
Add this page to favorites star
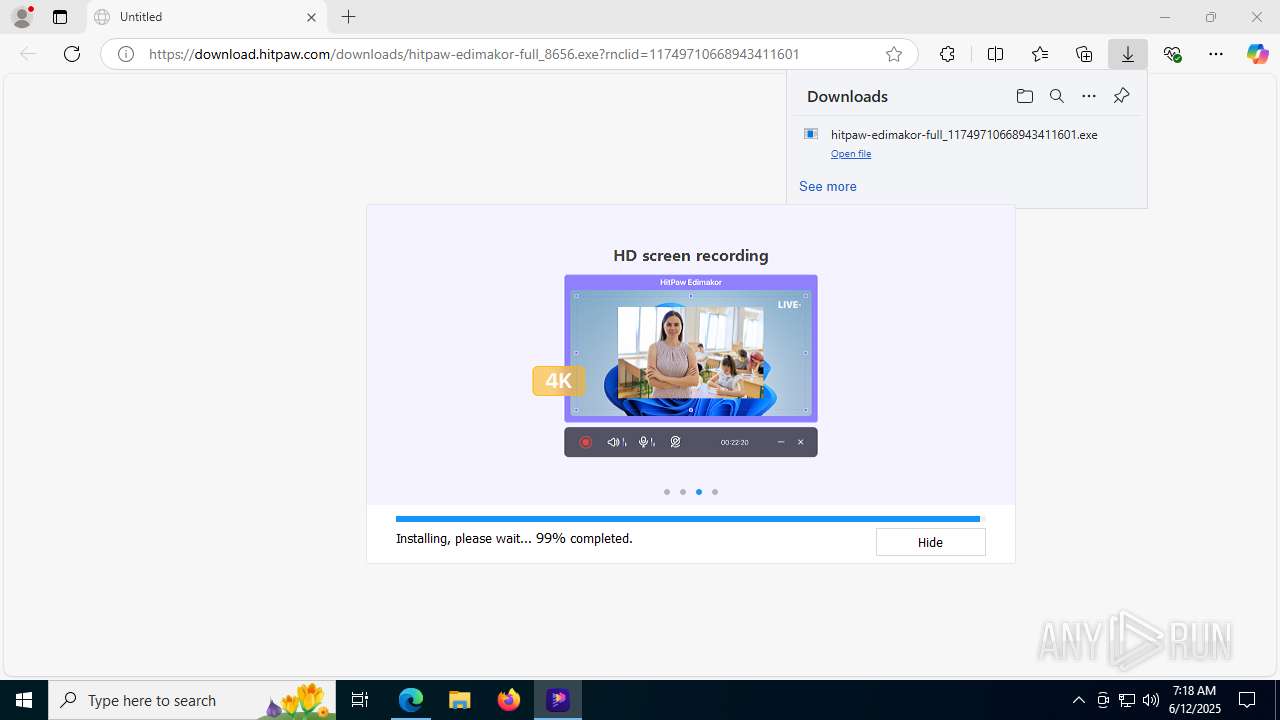tap(894, 54)
